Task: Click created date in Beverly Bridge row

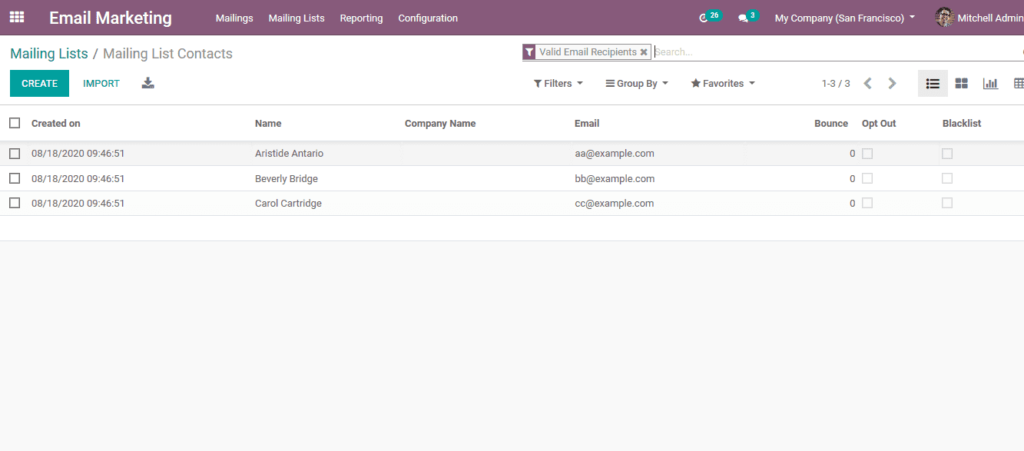Action: click(78, 178)
